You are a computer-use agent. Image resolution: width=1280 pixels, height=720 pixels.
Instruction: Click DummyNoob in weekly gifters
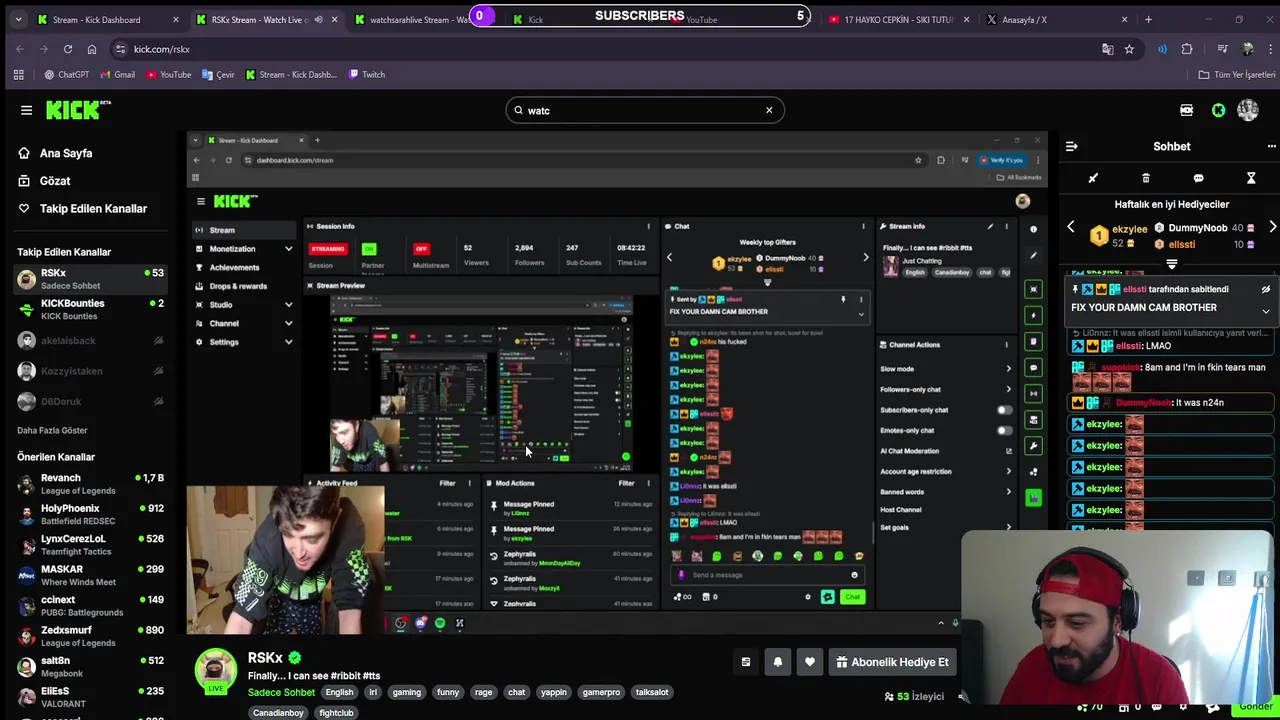coord(1197,228)
